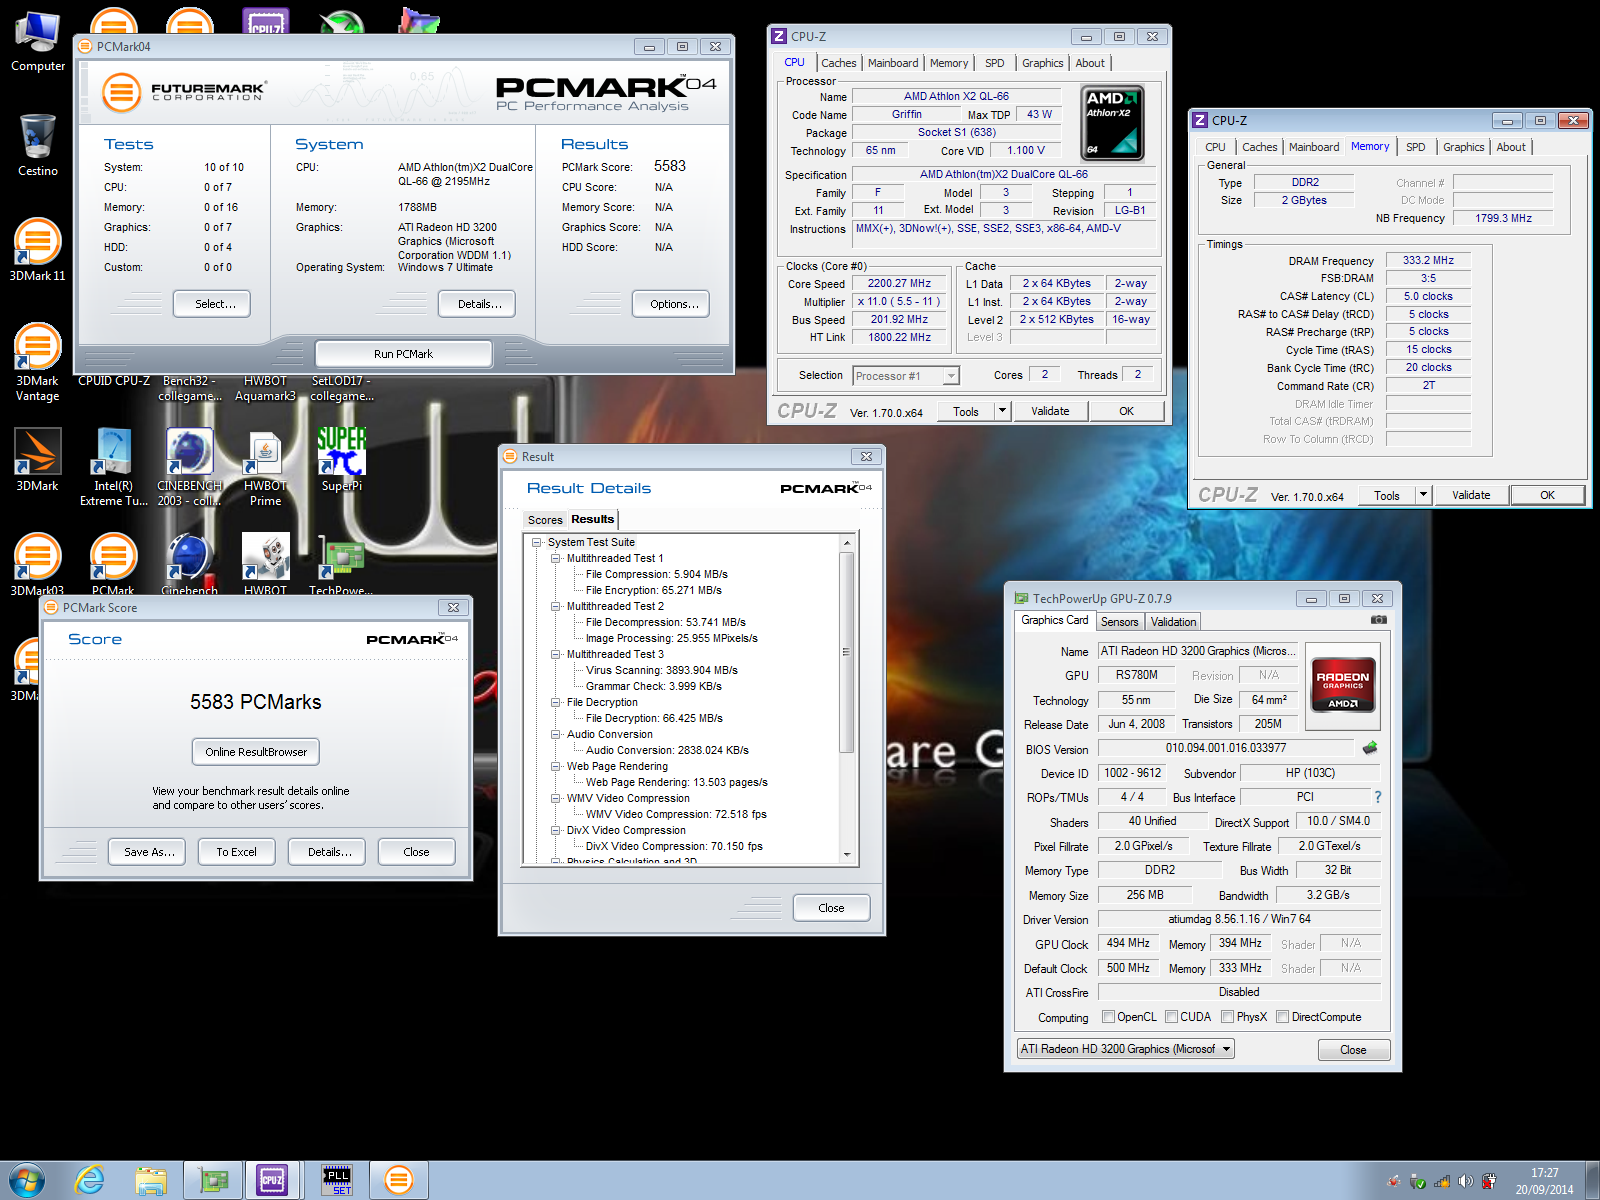
Task: Enable OpenCL checkbox in GPU-Z
Action: tap(1108, 1017)
